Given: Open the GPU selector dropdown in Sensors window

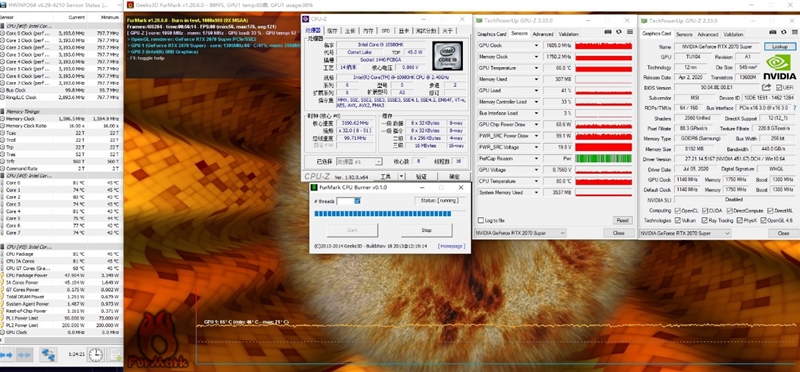Looking at the screenshot, I should click(520, 233).
